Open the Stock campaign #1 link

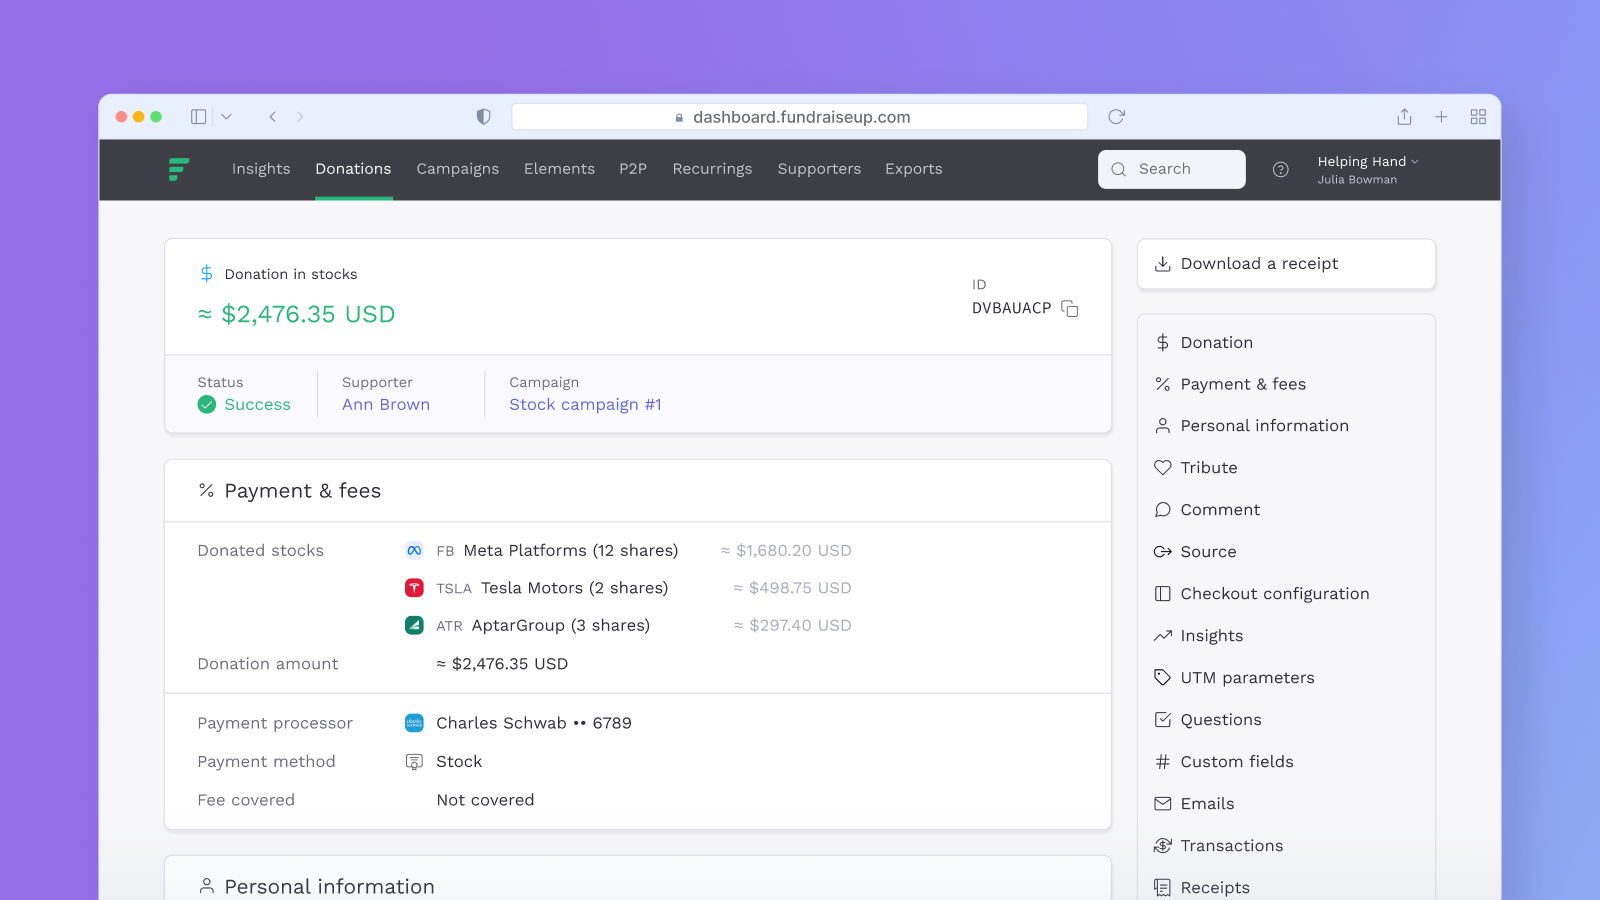pos(585,404)
